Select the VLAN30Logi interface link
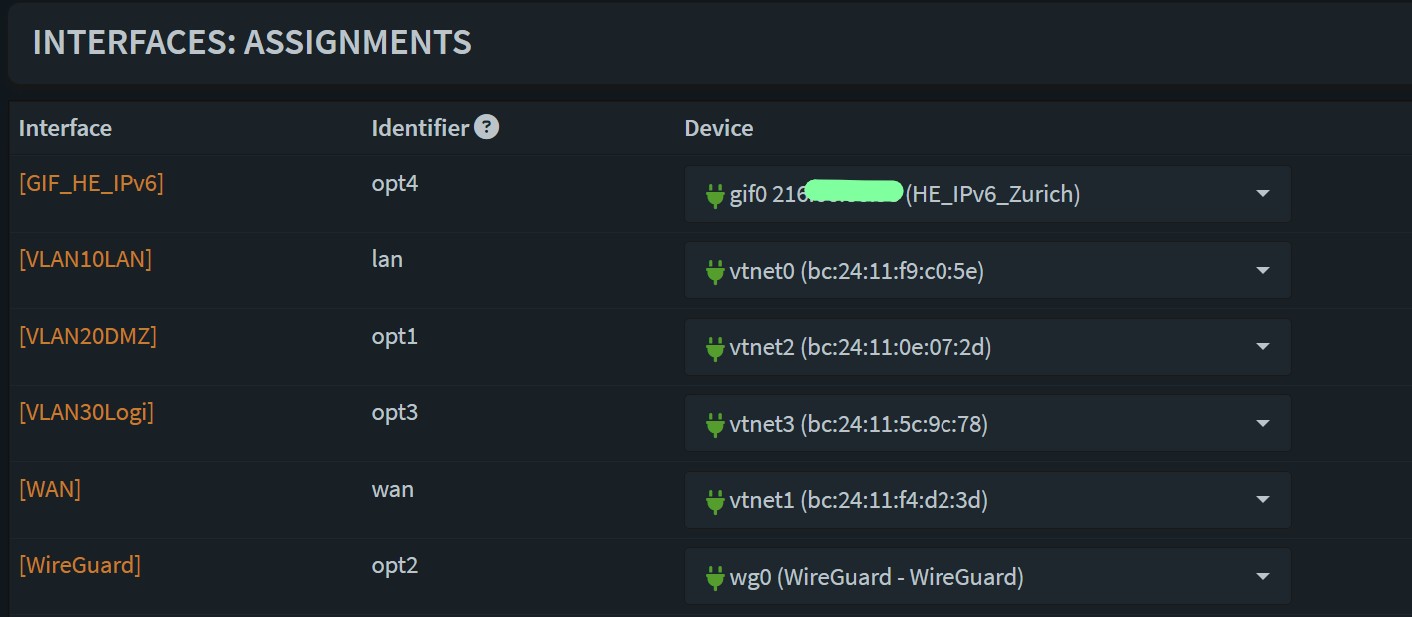This screenshot has width=1412, height=617. point(86,412)
